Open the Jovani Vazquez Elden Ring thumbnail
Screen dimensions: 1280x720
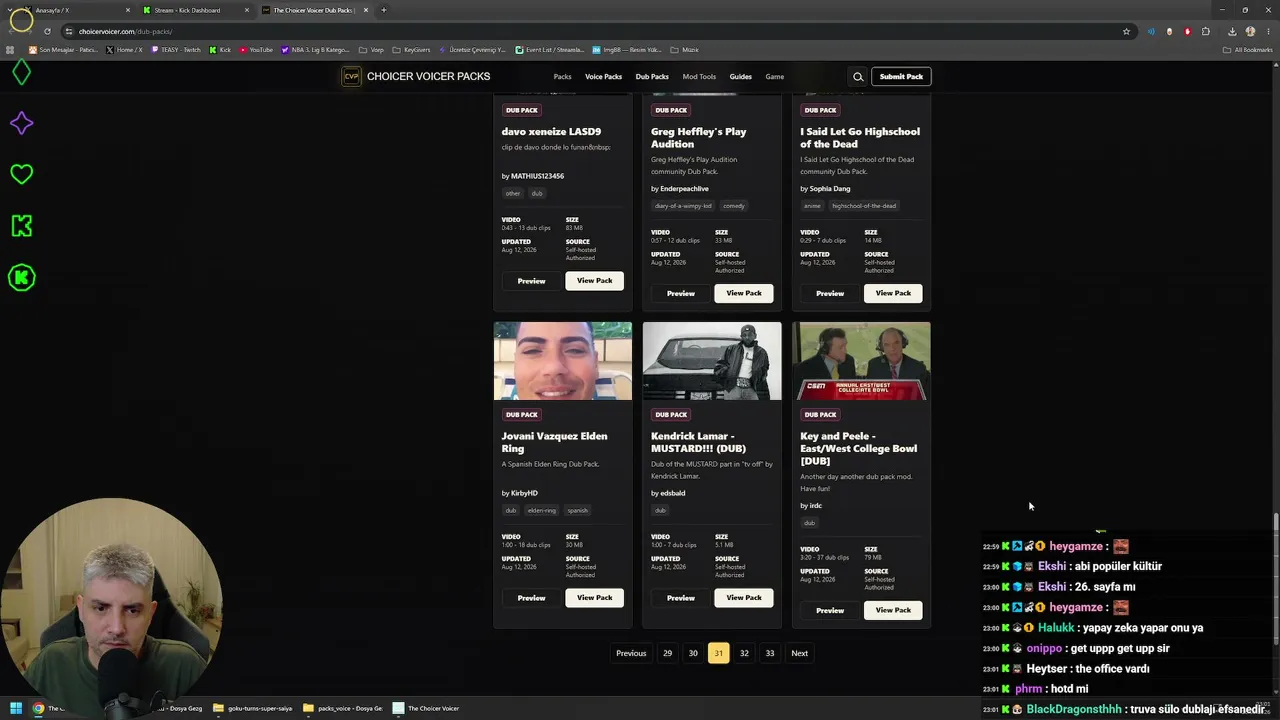pyautogui.click(x=563, y=361)
